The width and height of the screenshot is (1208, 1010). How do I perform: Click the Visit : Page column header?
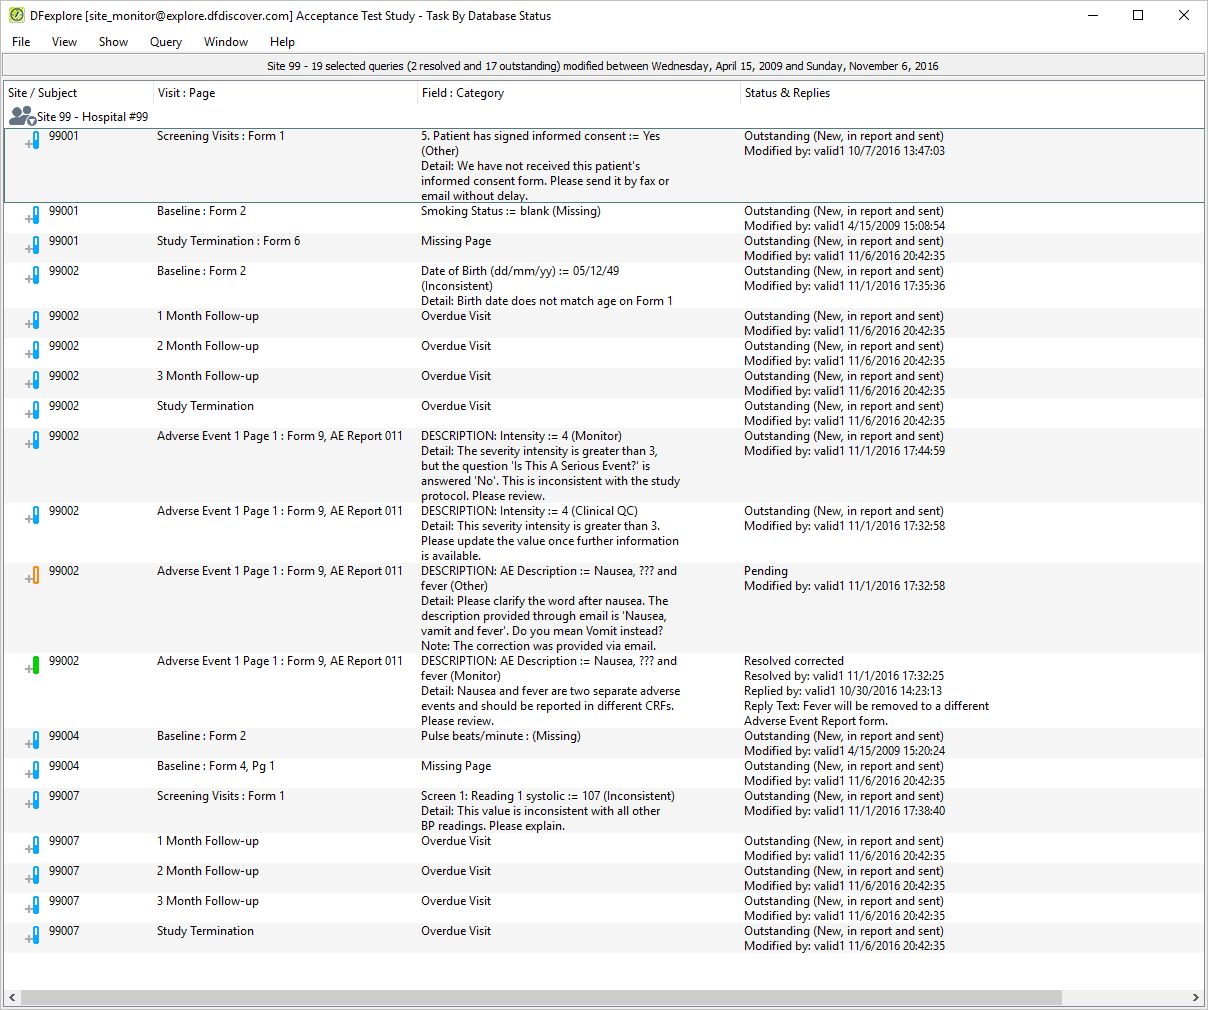(x=186, y=93)
